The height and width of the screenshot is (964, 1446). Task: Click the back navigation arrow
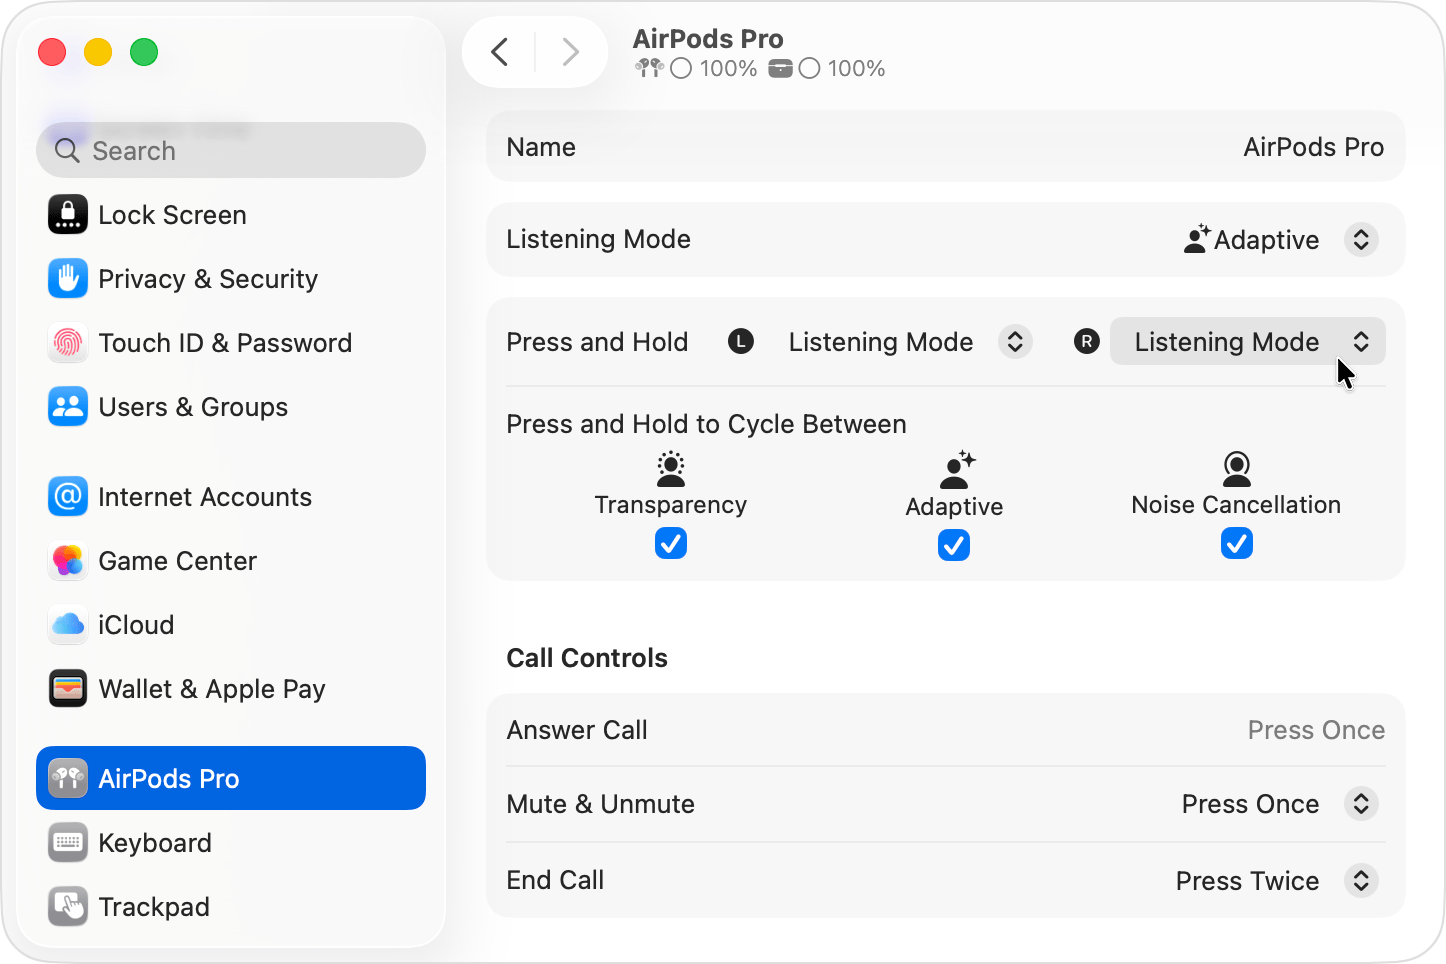pyautogui.click(x=499, y=51)
